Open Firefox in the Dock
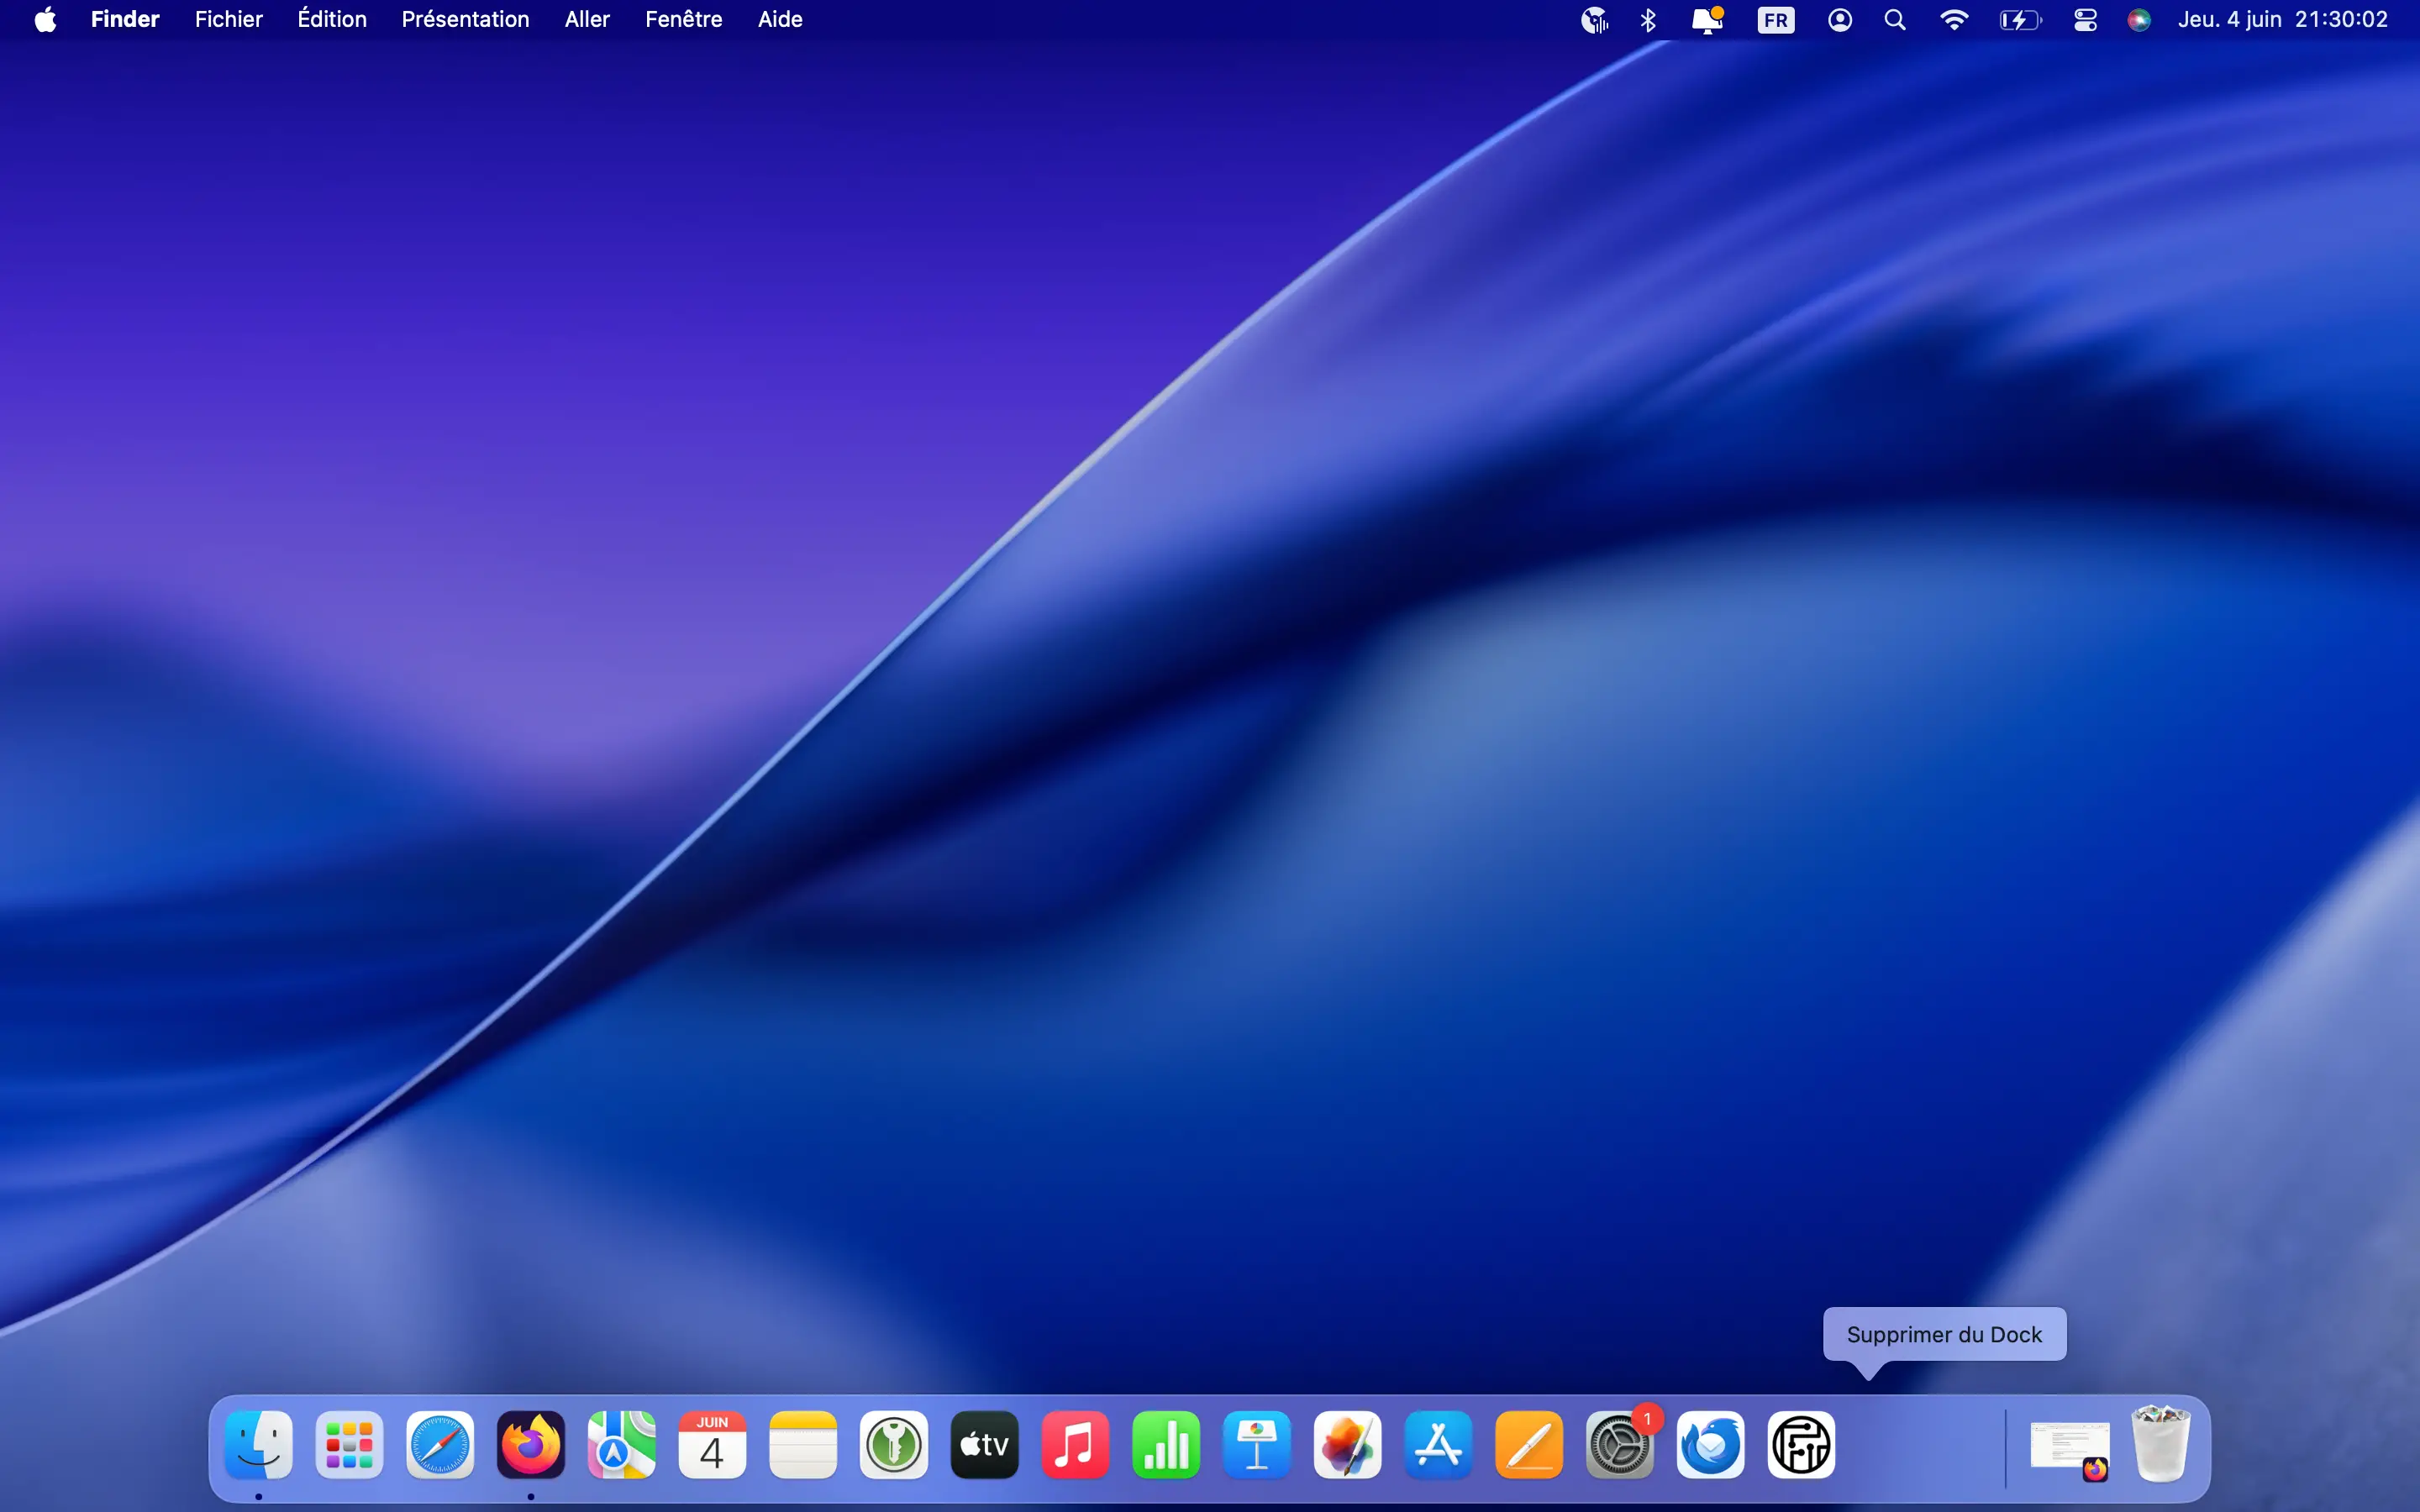 (x=531, y=1444)
